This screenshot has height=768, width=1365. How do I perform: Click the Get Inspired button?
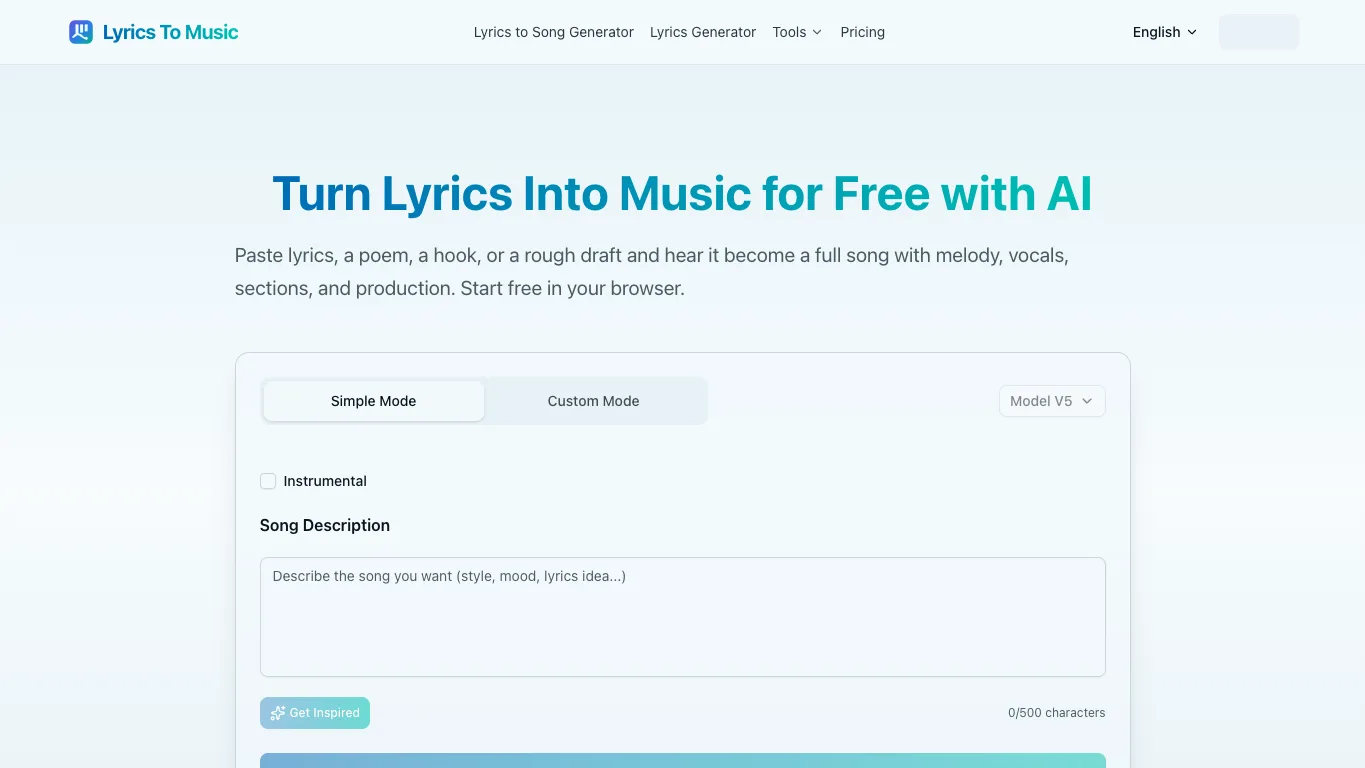pos(315,713)
